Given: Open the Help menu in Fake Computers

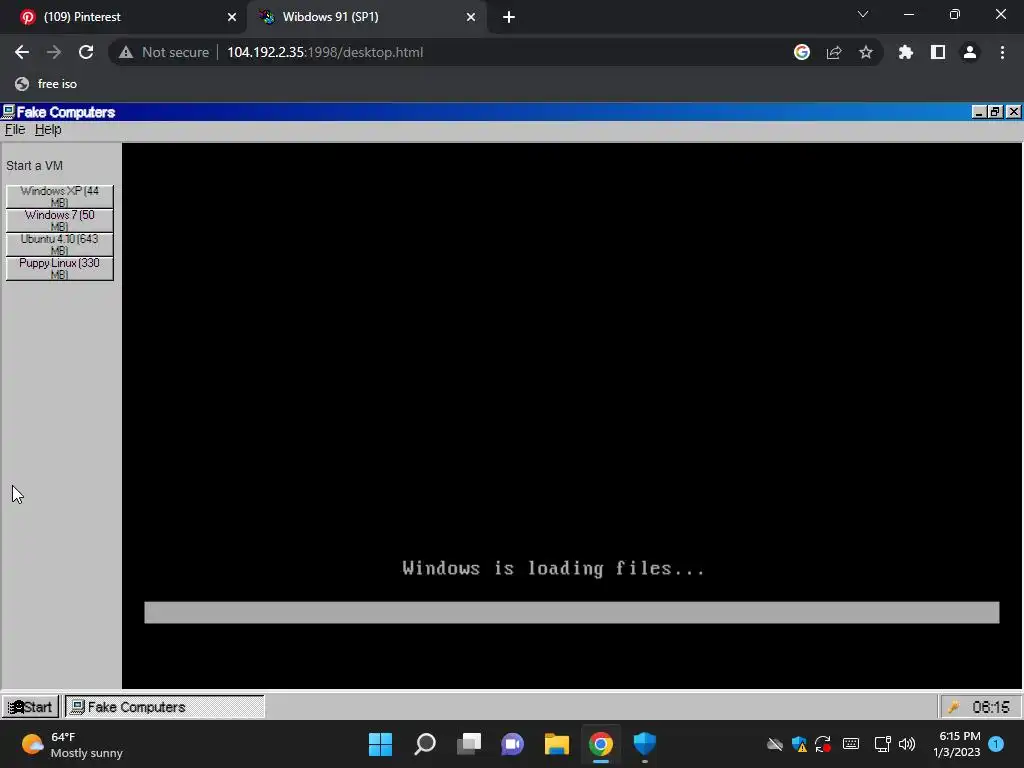Looking at the screenshot, I should (48, 129).
